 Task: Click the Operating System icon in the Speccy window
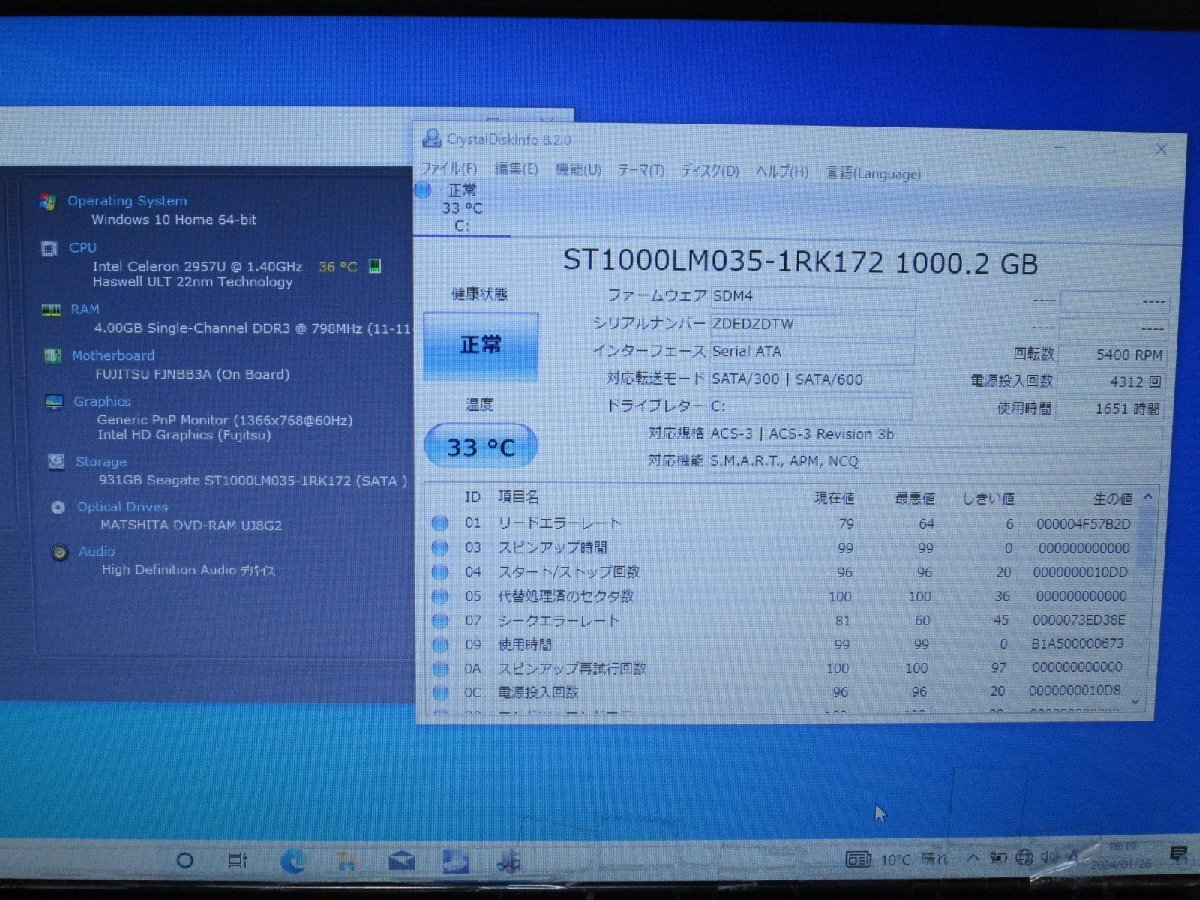click(x=47, y=201)
